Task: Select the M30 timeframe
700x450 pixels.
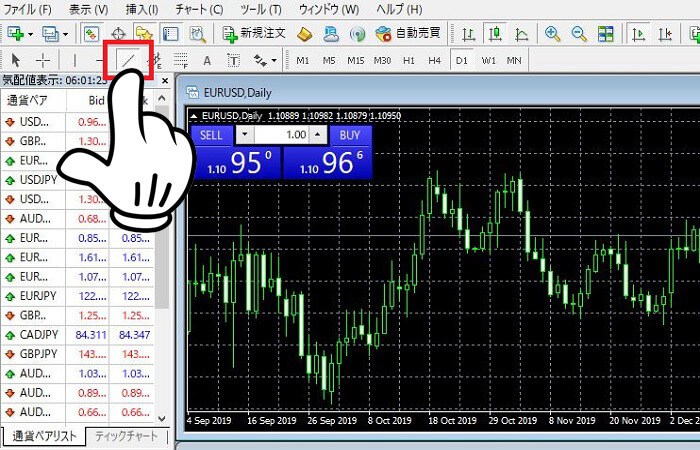Action: [x=382, y=60]
